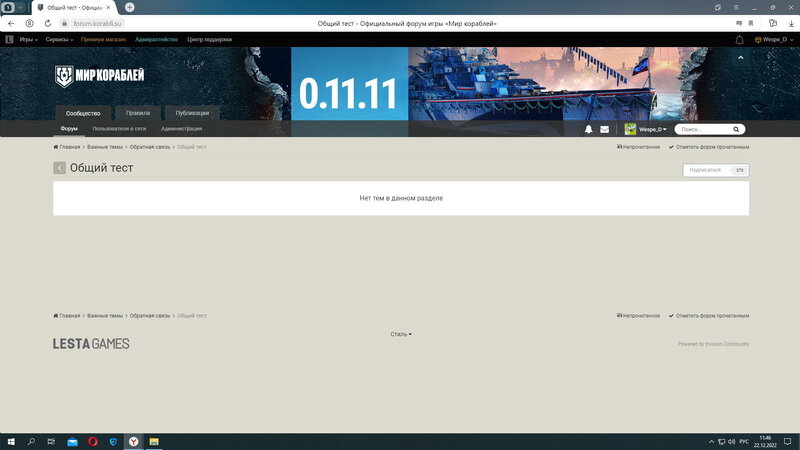800x450 pixels.
Task: Open Windows taskbar search
Action: pos(31,441)
